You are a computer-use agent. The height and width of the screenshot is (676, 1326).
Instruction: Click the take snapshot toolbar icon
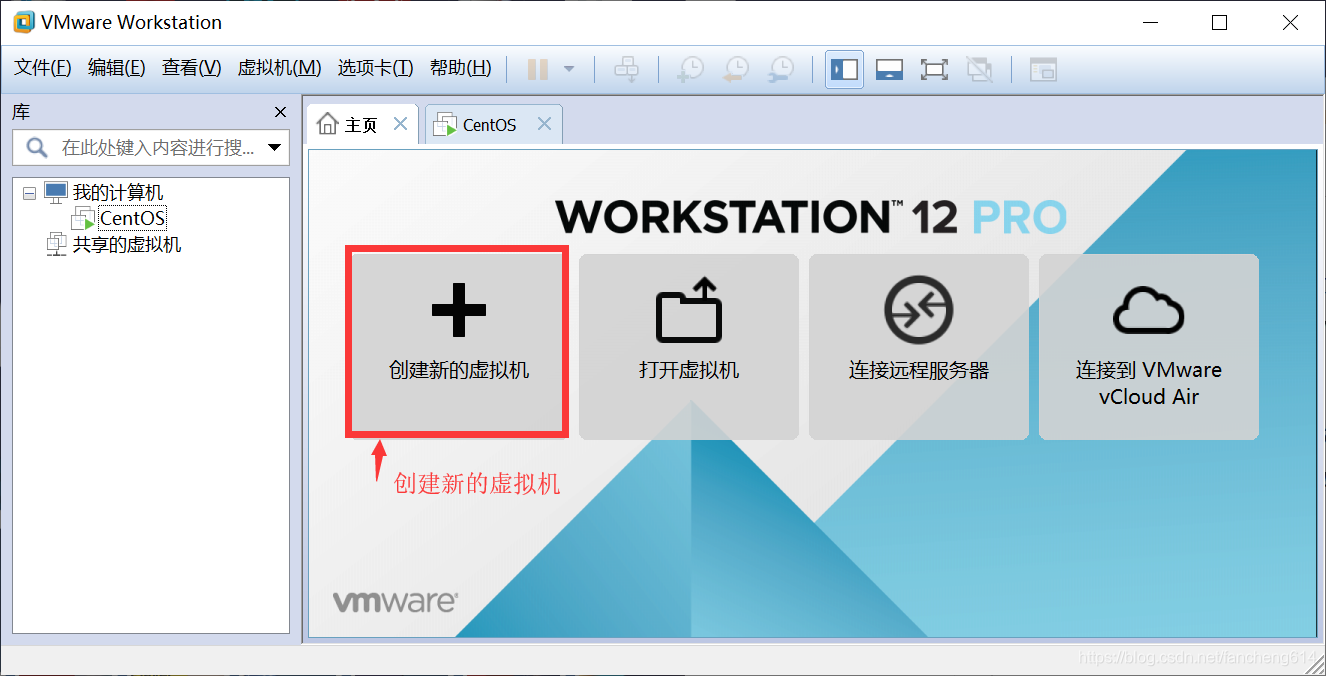click(x=690, y=69)
